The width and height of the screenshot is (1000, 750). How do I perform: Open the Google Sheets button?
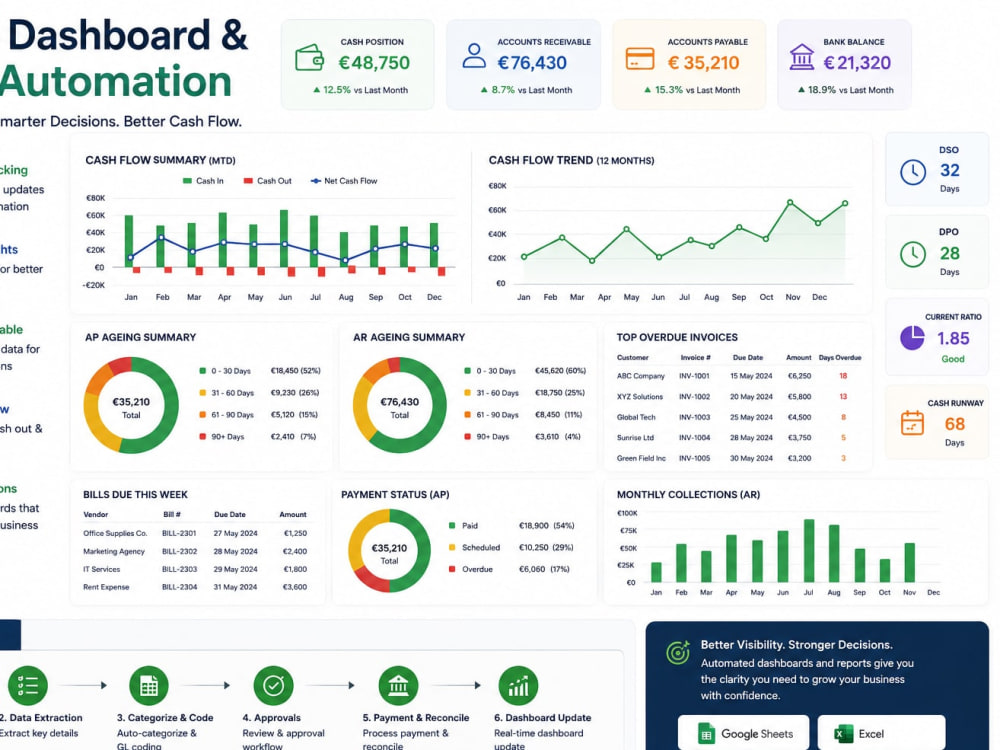[x=744, y=733]
